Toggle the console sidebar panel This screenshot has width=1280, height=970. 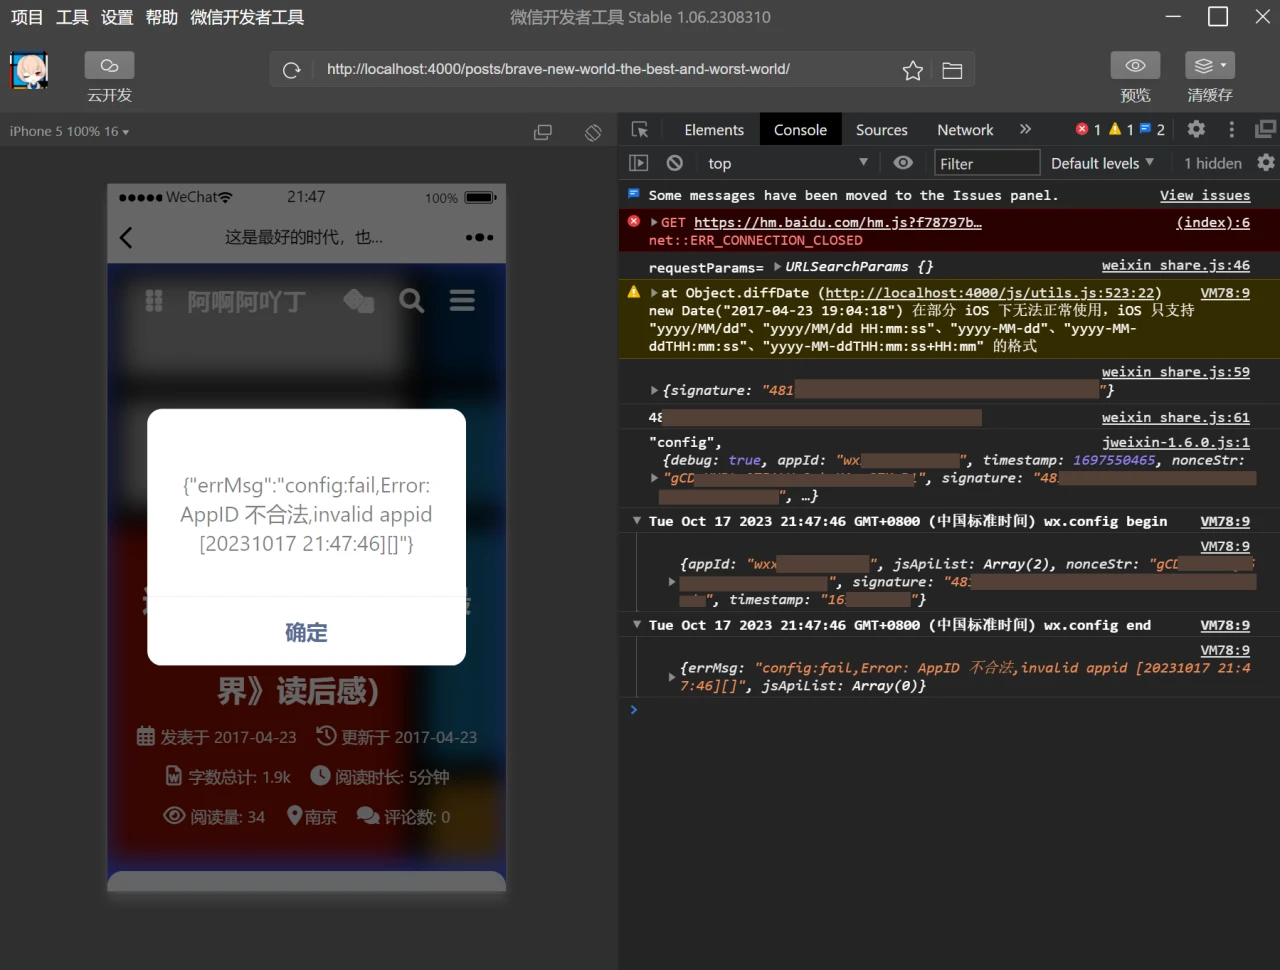coord(639,163)
